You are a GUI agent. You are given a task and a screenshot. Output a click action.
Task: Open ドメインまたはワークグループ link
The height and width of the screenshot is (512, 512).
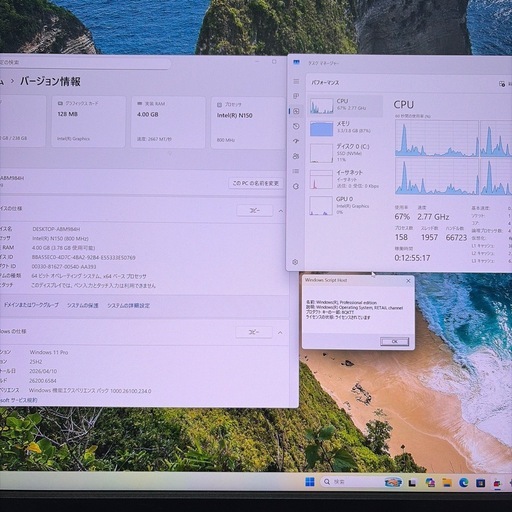31,305
